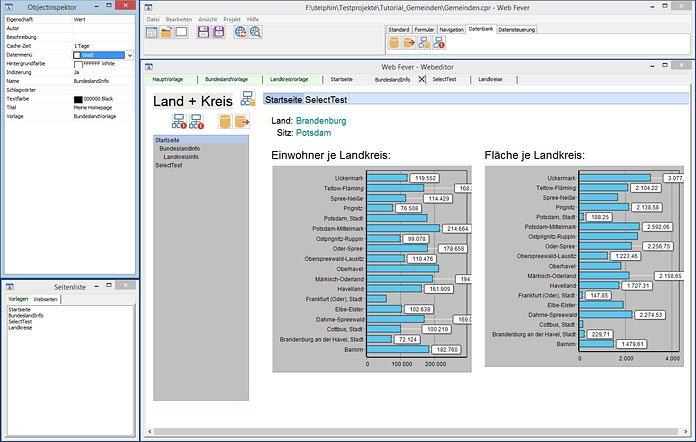Click the Startseite breadcrumb link
This screenshot has height=442, width=696.
click(283, 98)
